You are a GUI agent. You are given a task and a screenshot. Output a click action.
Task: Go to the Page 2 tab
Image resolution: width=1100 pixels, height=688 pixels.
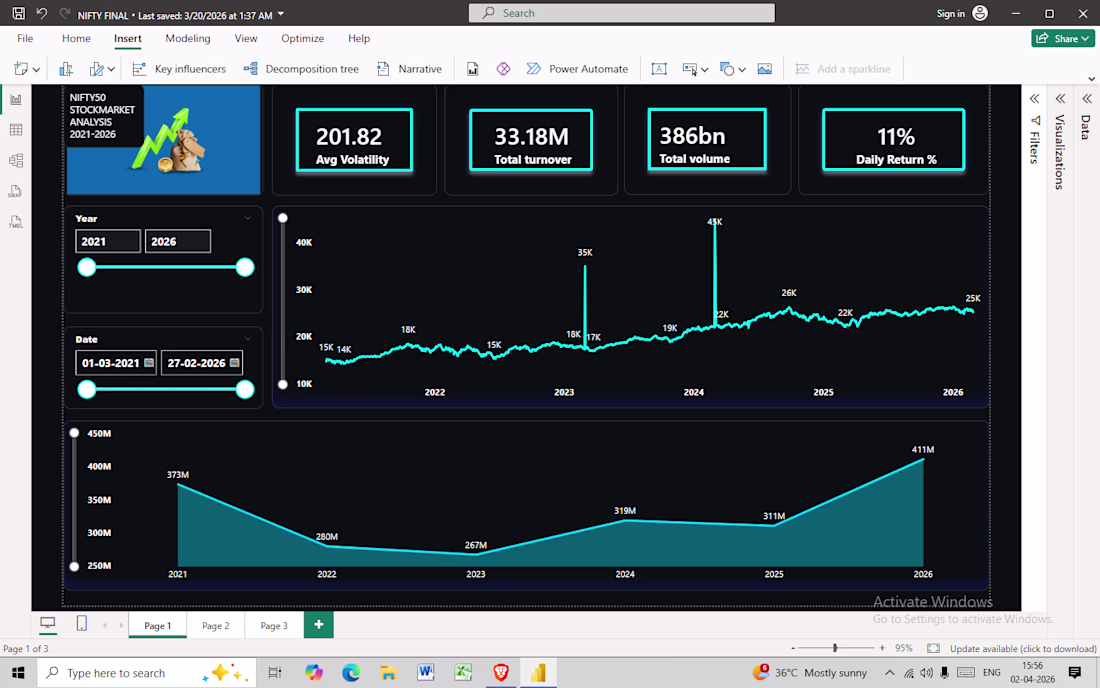click(215, 626)
